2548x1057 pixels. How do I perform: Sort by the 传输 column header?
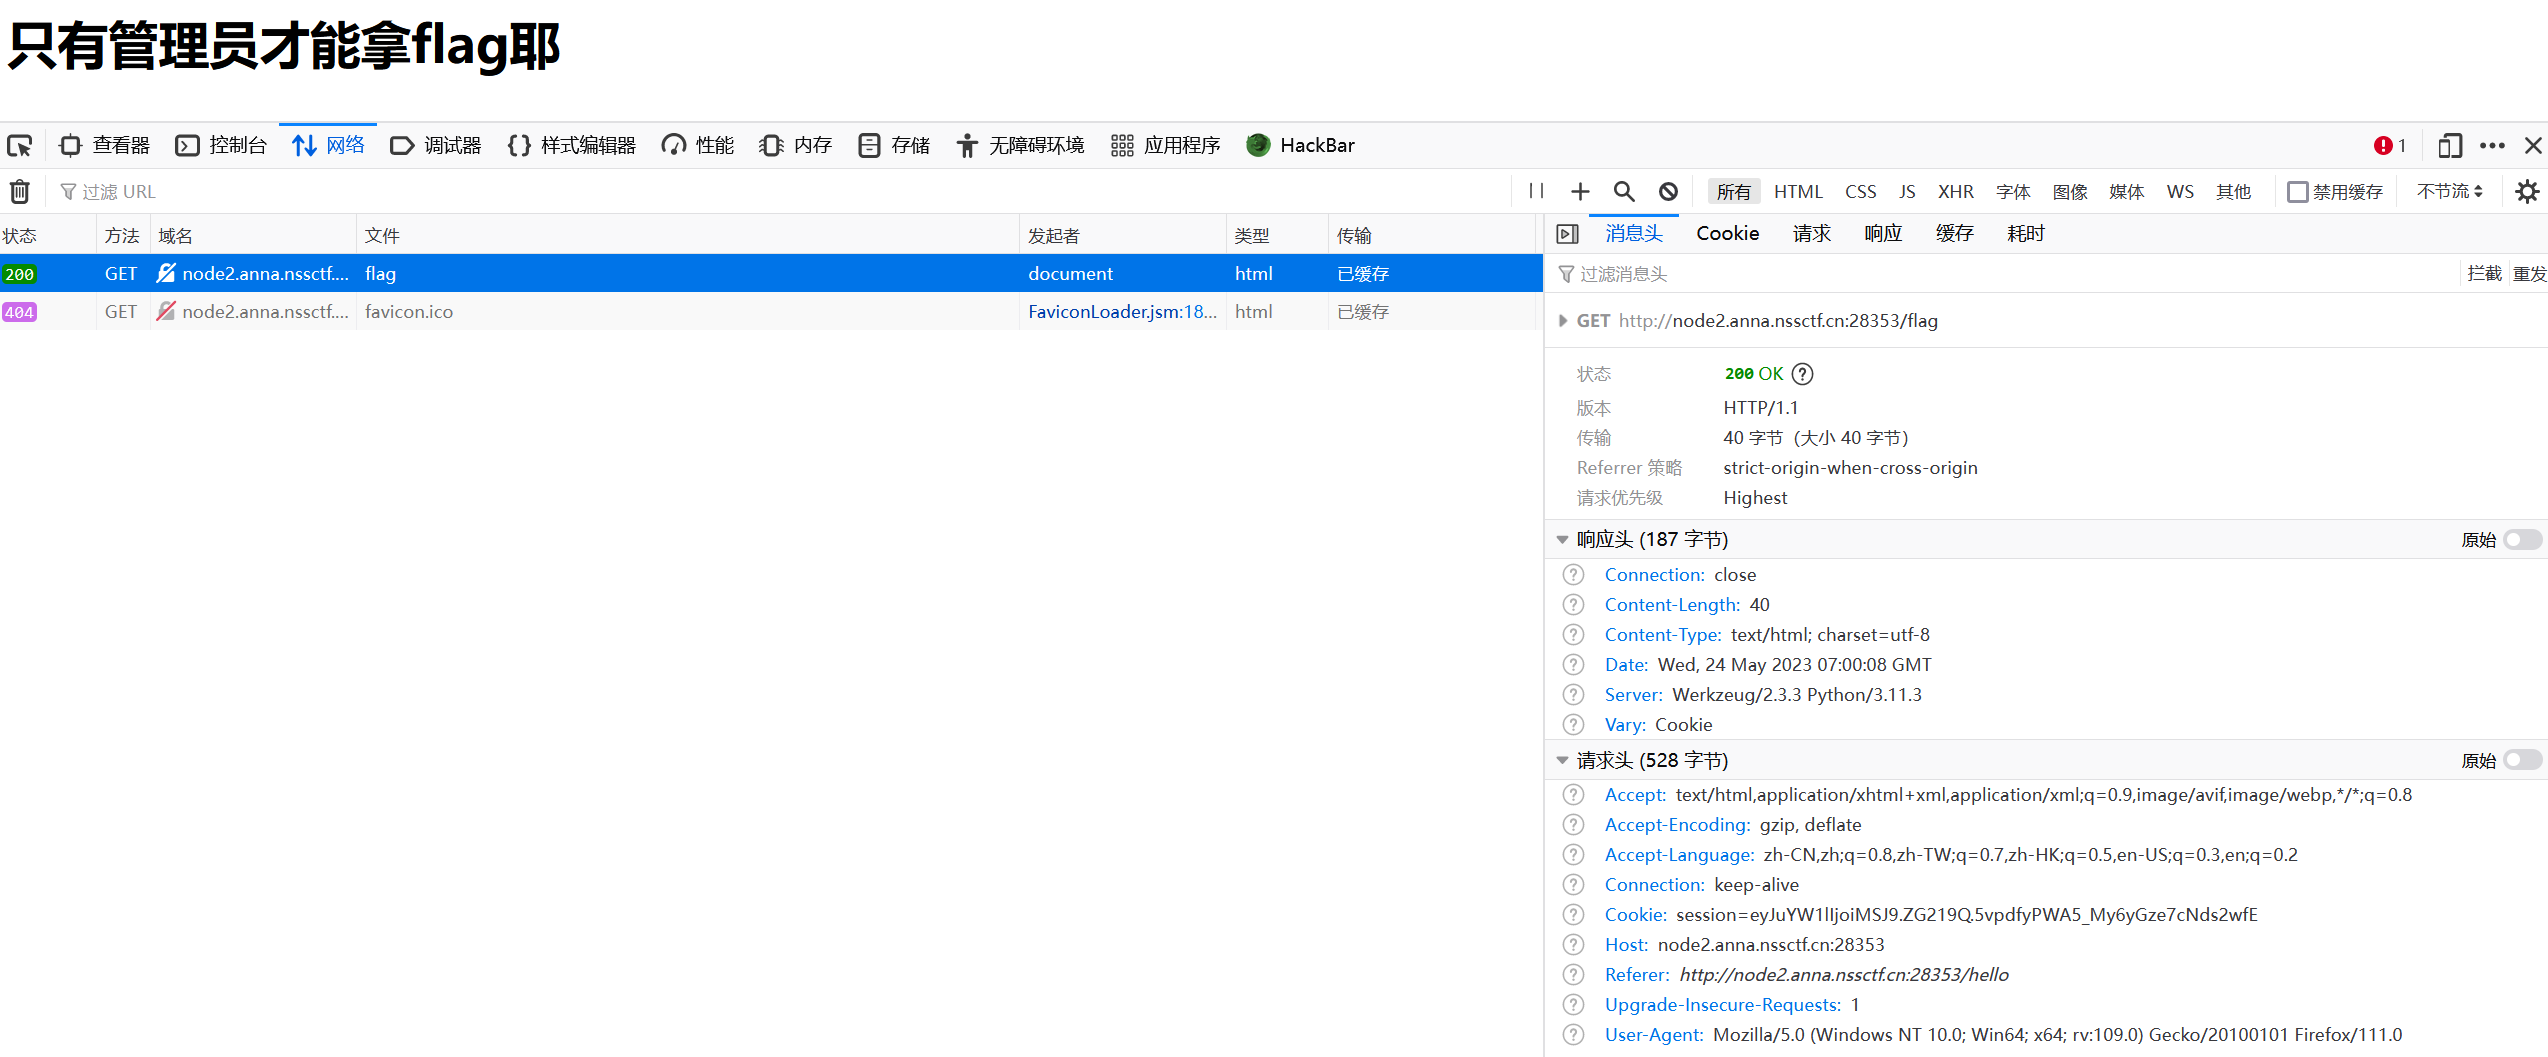coord(1431,235)
